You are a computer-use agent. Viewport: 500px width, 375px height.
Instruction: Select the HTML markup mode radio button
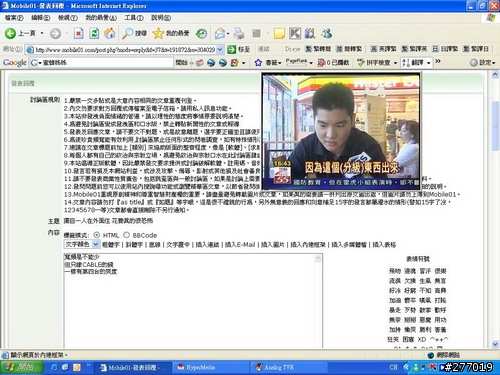(x=97, y=235)
